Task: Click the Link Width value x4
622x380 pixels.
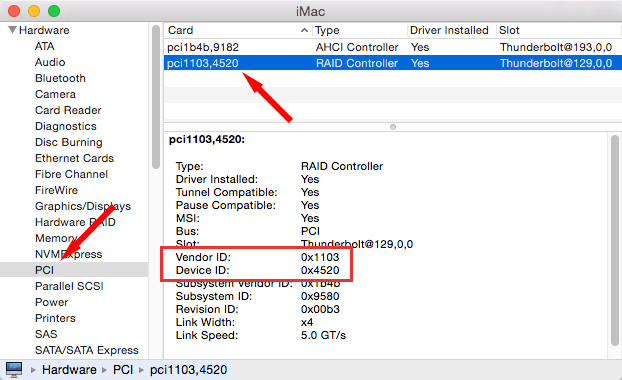Action: pos(307,322)
